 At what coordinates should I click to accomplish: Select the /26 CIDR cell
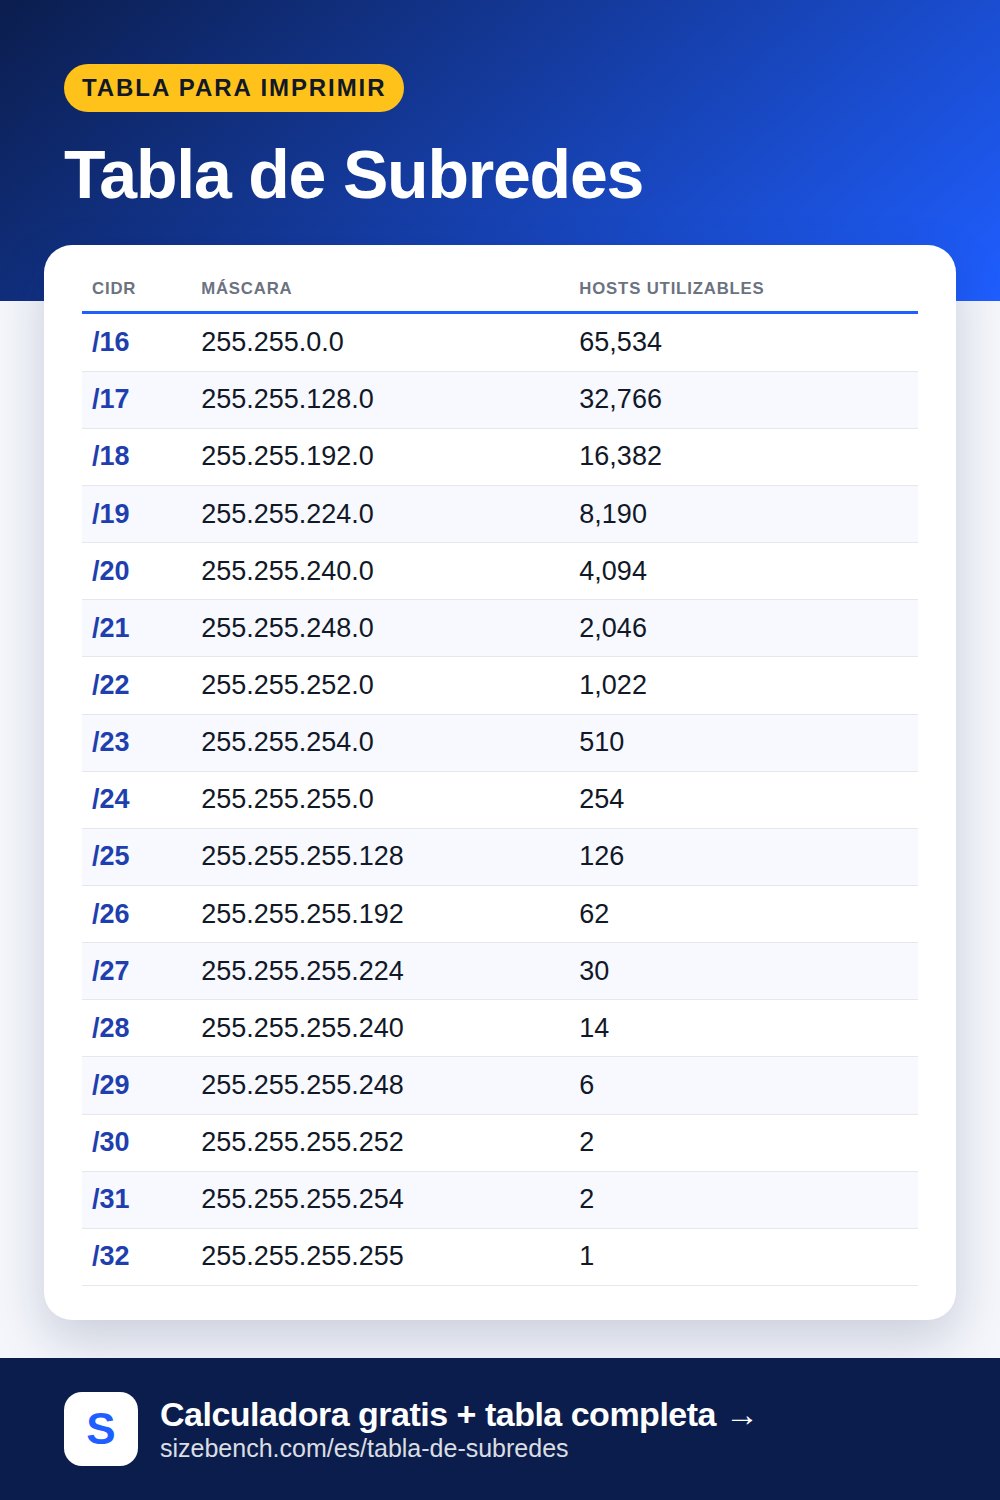pos(111,914)
